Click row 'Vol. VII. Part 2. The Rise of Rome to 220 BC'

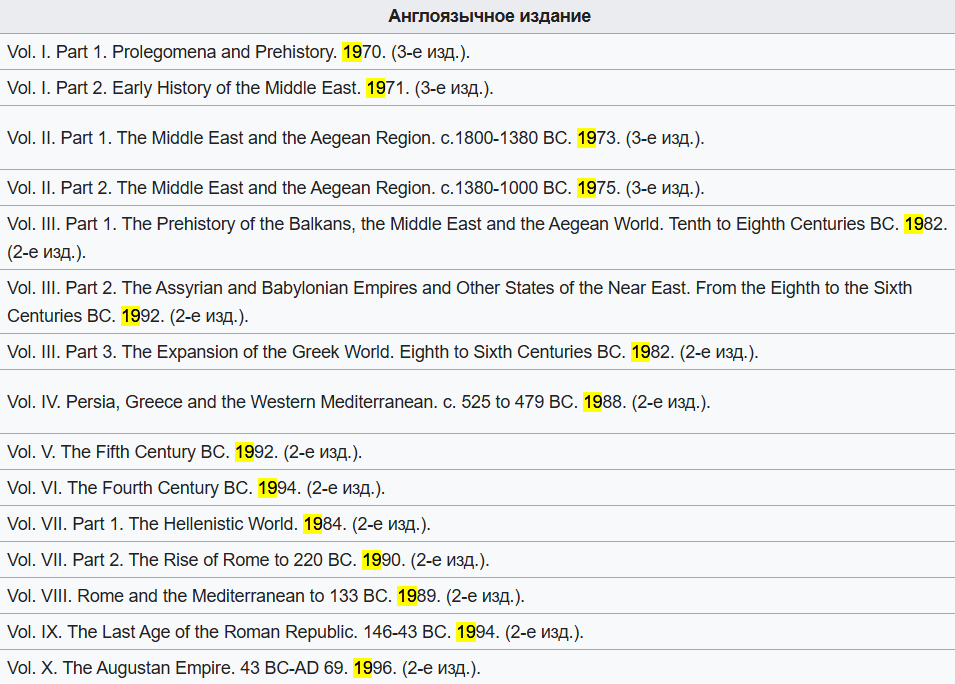pos(478,560)
